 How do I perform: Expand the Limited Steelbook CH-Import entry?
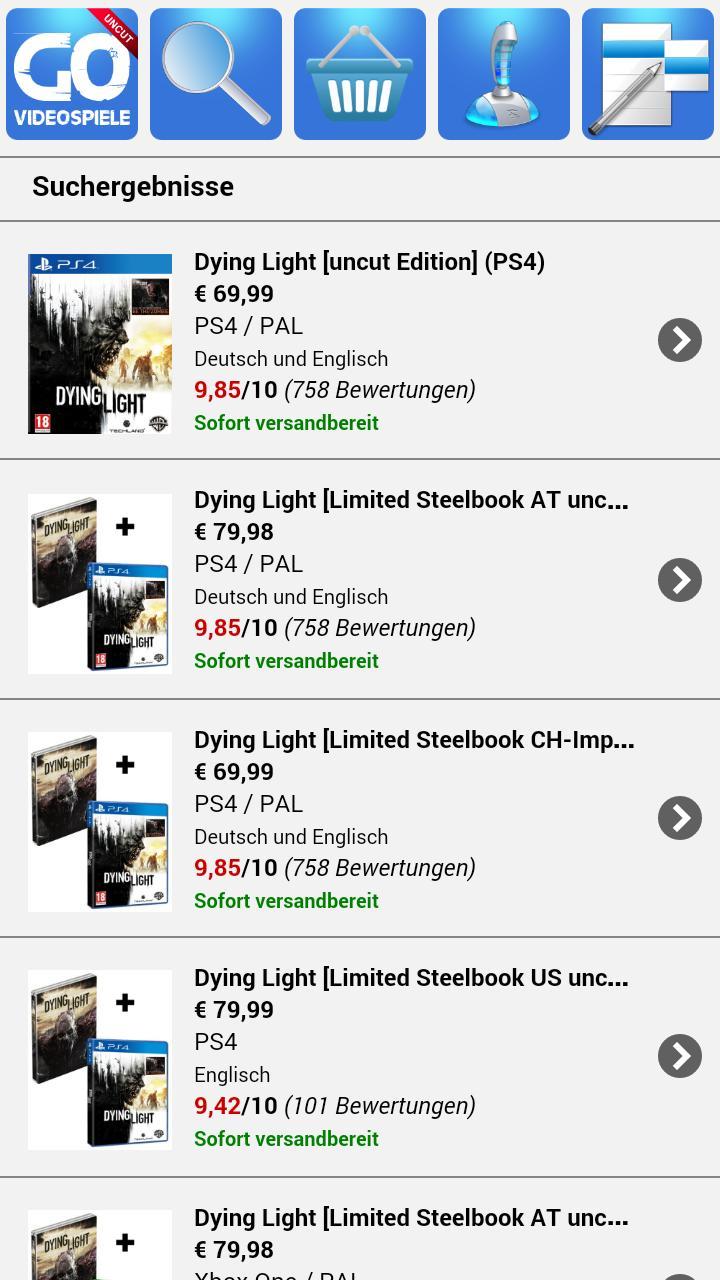pos(681,817)
